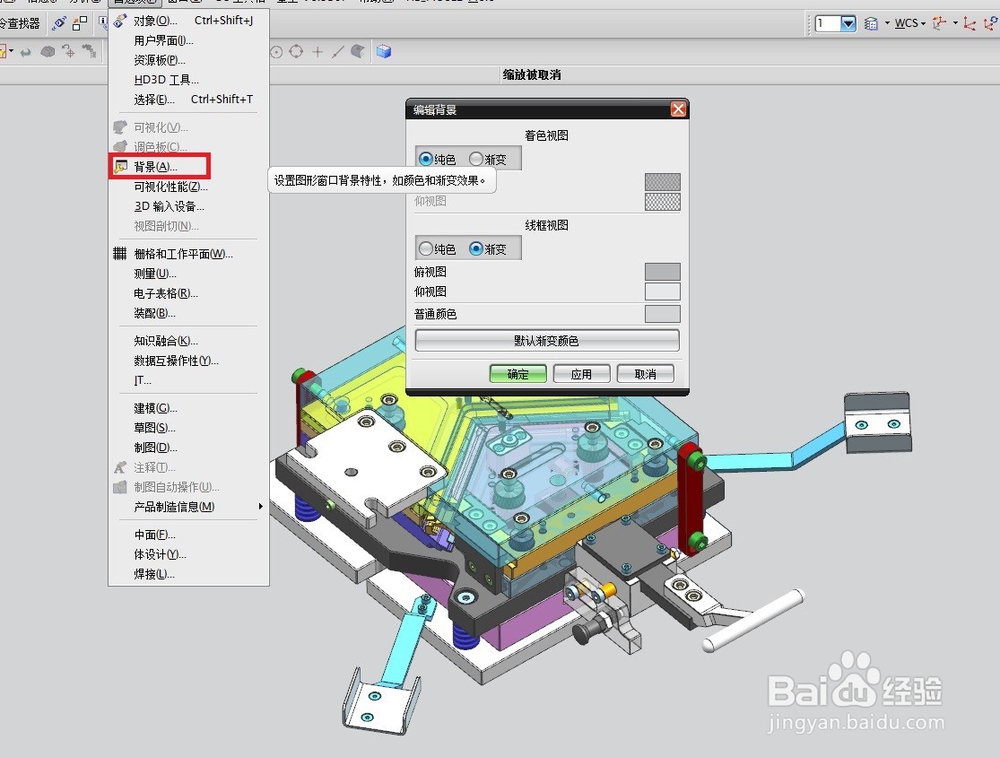The width and height of the screenshot is (1000, 757).
Task: Pick the 线框视图 仰视图 color swatch
Action: point(663,291)
